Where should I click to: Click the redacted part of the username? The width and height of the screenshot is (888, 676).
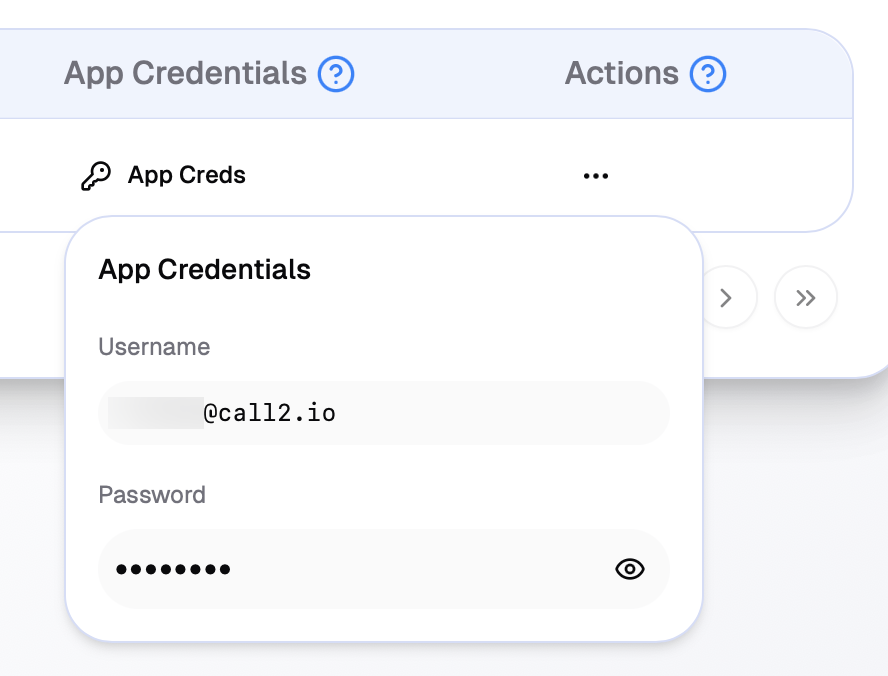[155, 413]
